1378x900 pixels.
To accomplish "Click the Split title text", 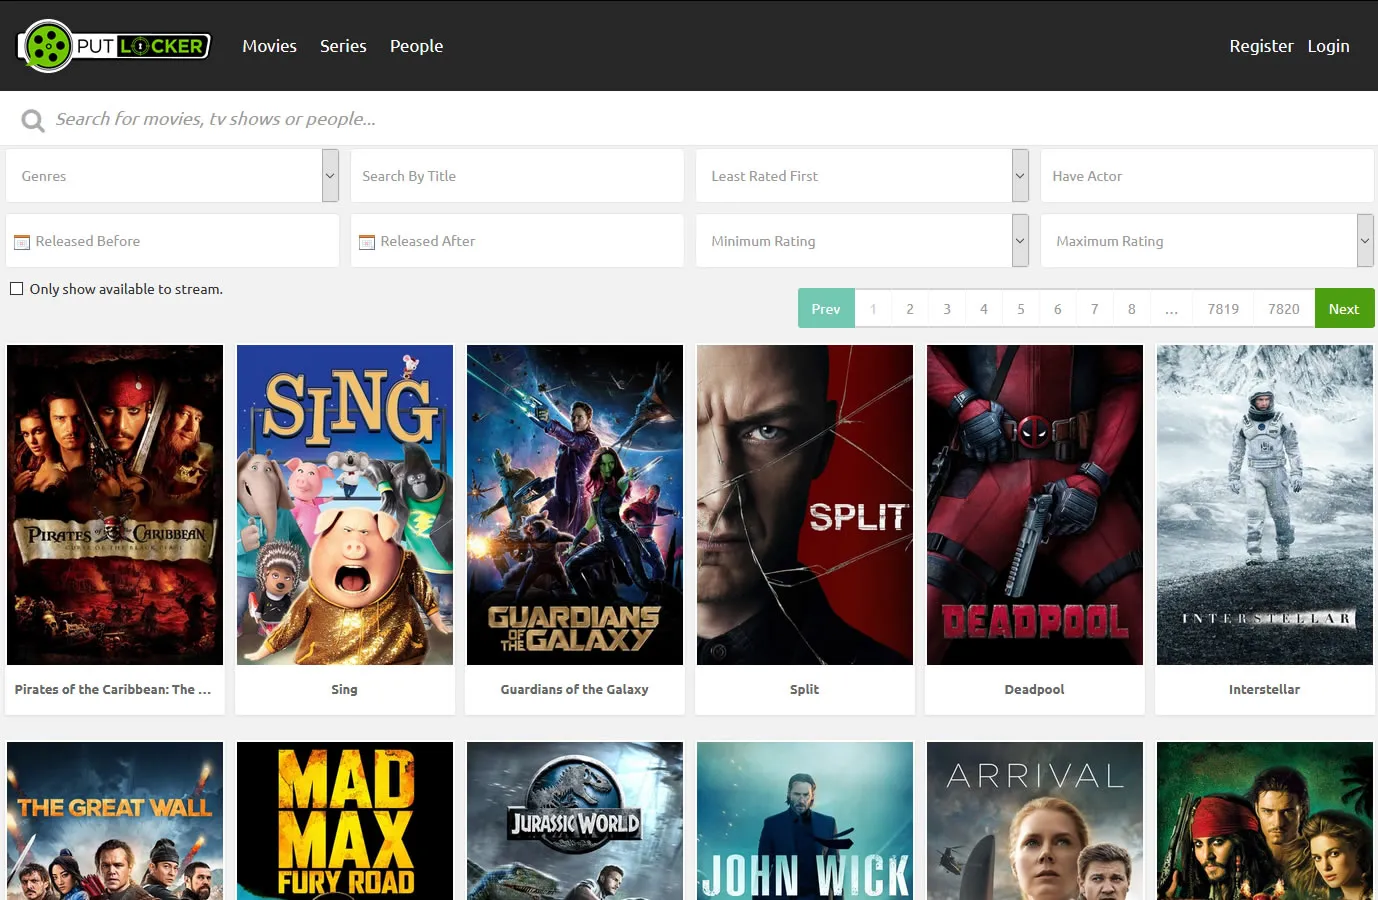I will tap(804, 689).
